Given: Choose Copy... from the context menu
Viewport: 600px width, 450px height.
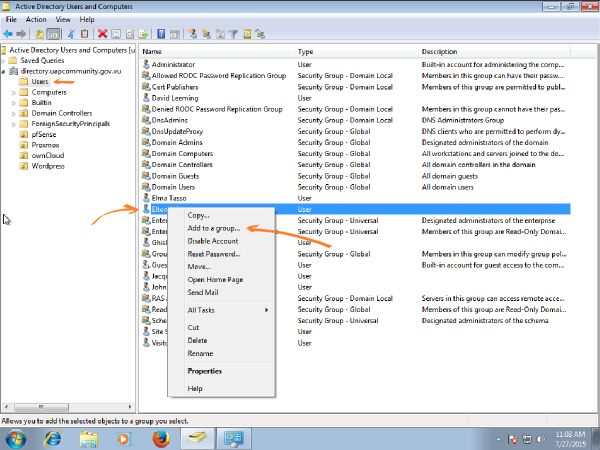Looking at the screenshot, I should [222, 215].
